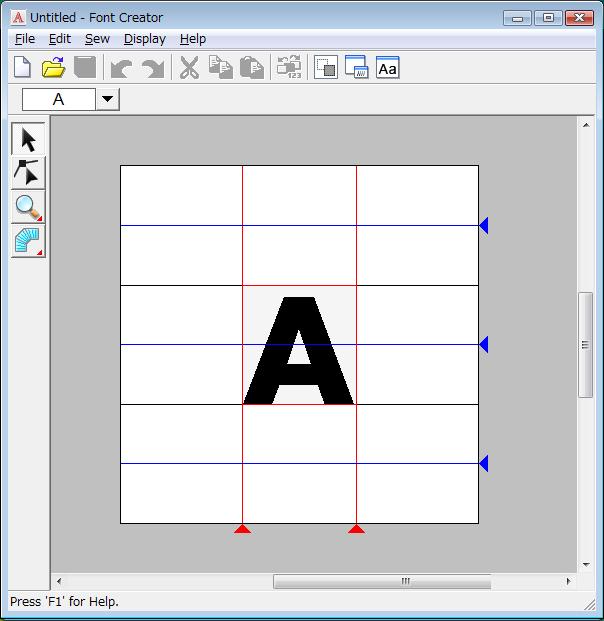Click the Font Creator app icon in title bar
This screenshot has width=604, height=621.
[x=18, y=17]
